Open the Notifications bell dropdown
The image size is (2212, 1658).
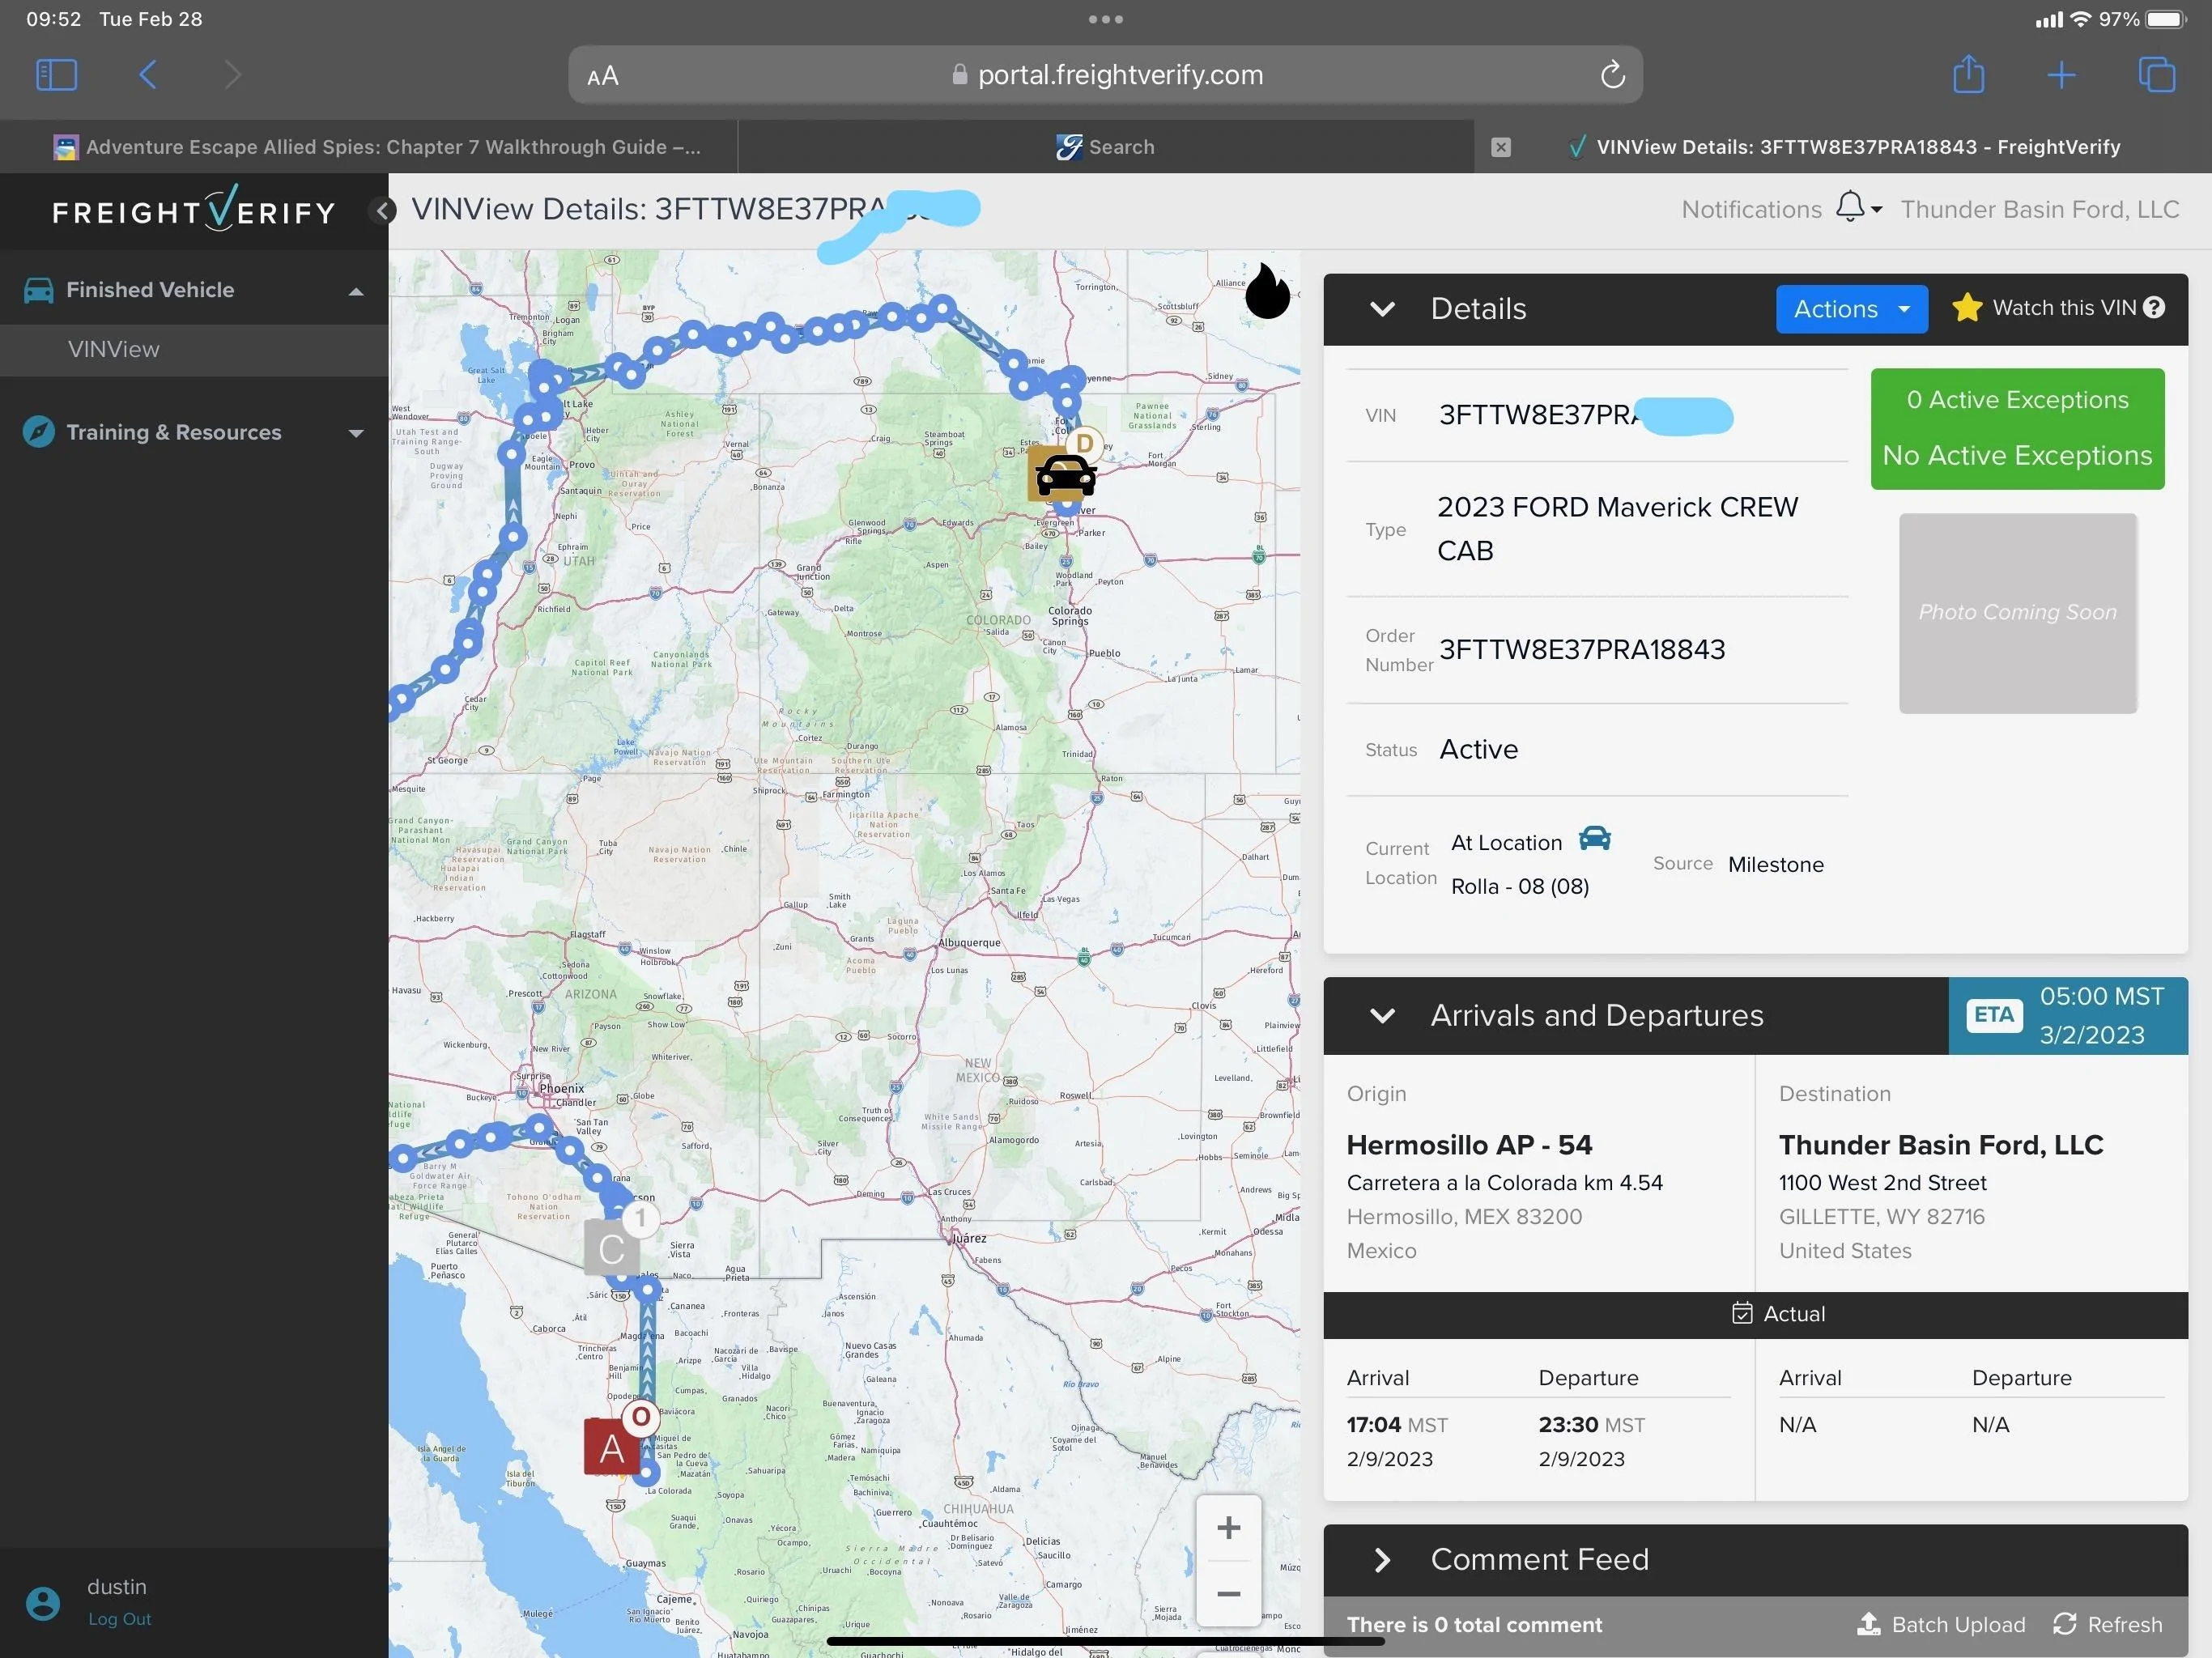pos(1858,208)
